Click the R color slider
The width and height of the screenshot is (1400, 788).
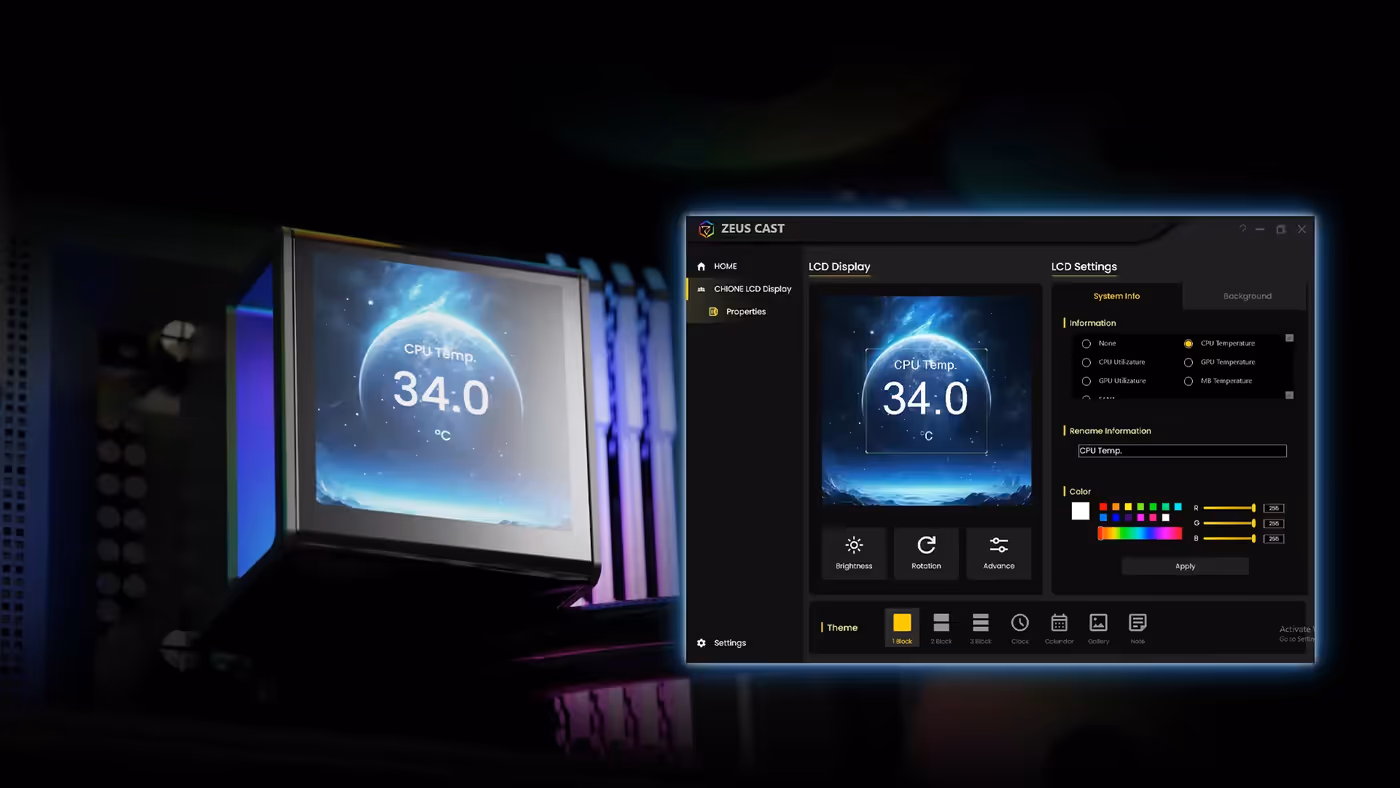[x=1230, y=508]
